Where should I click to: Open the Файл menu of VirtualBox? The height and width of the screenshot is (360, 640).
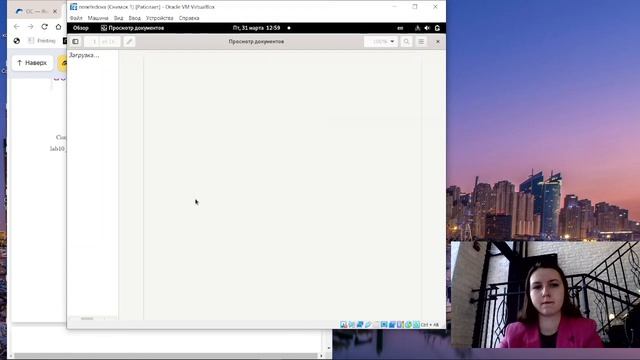76,18
